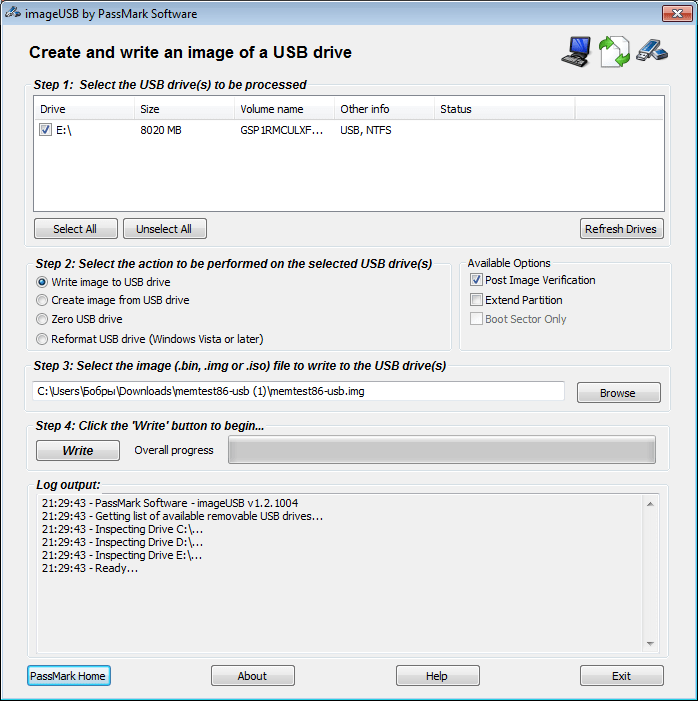Click log line 'Inspecting Drive E:\'

122,555
